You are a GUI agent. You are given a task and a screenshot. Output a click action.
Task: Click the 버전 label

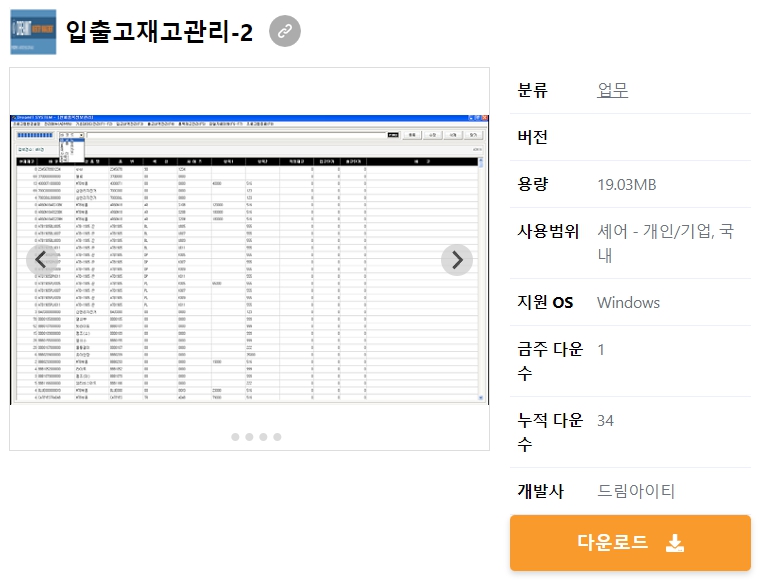point(532,137)
